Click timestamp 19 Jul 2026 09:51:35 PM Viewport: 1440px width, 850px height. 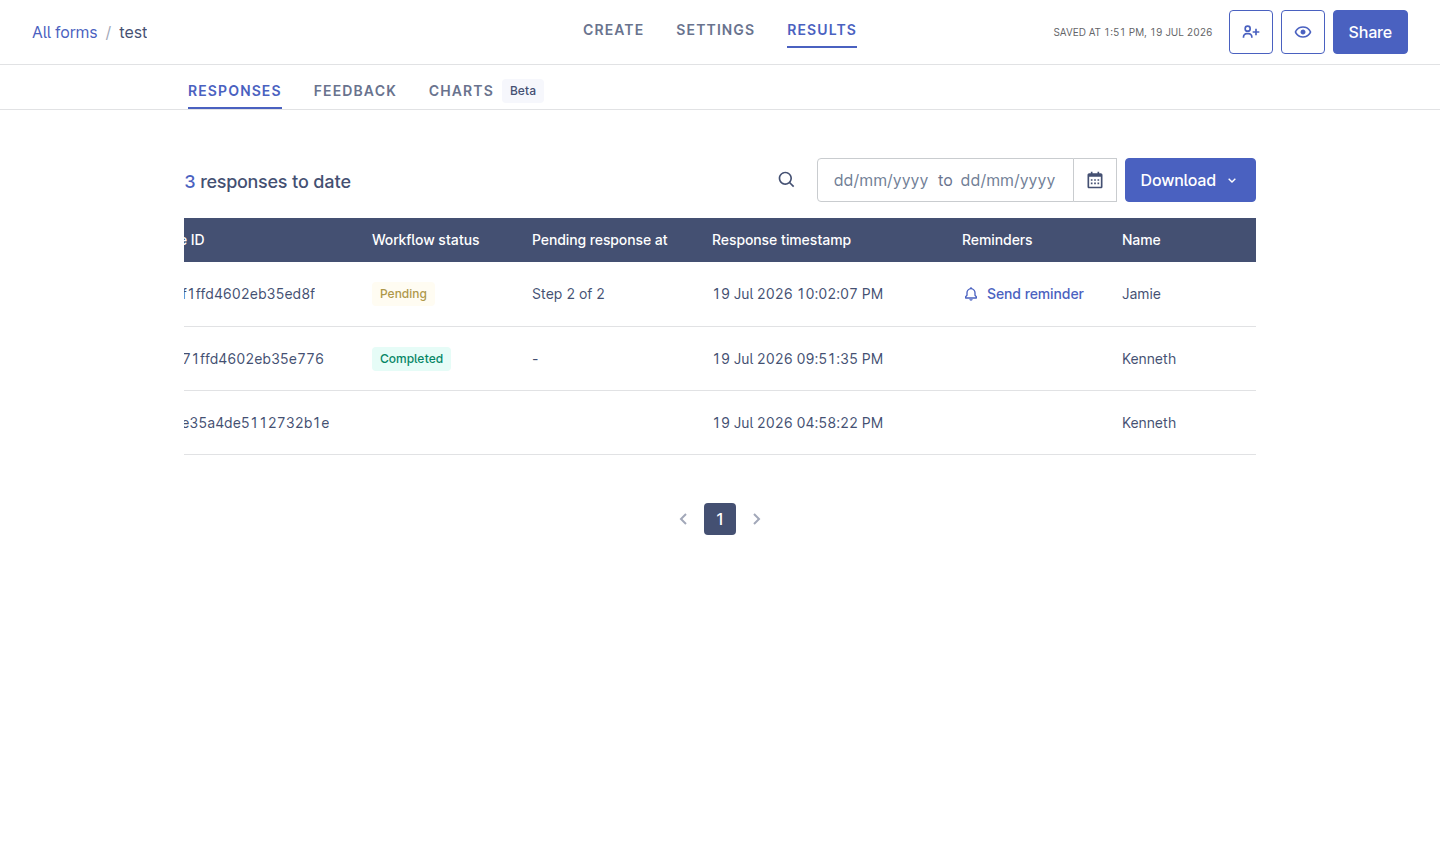(x=798, y=359)
